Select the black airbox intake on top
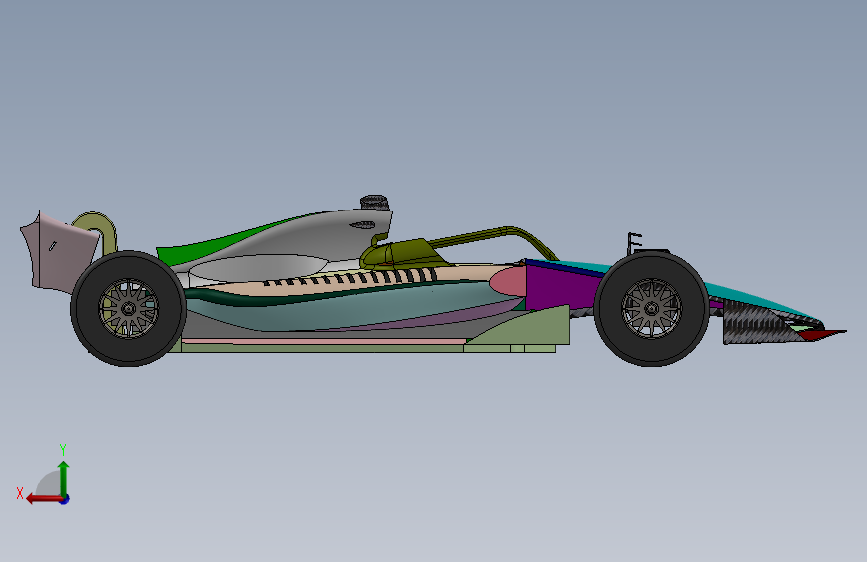The image size is (867, 562). click(x=374, y=202)
